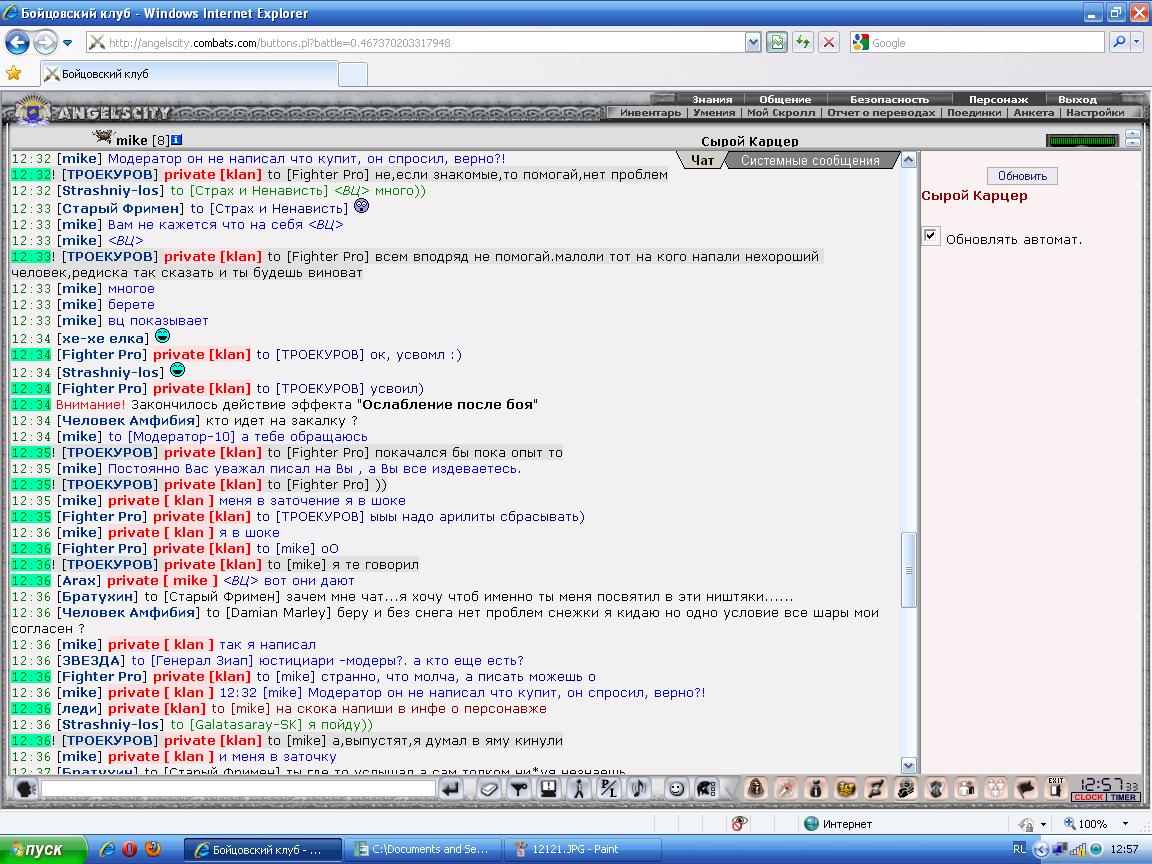Open mike's info via blue i icon

176,140
